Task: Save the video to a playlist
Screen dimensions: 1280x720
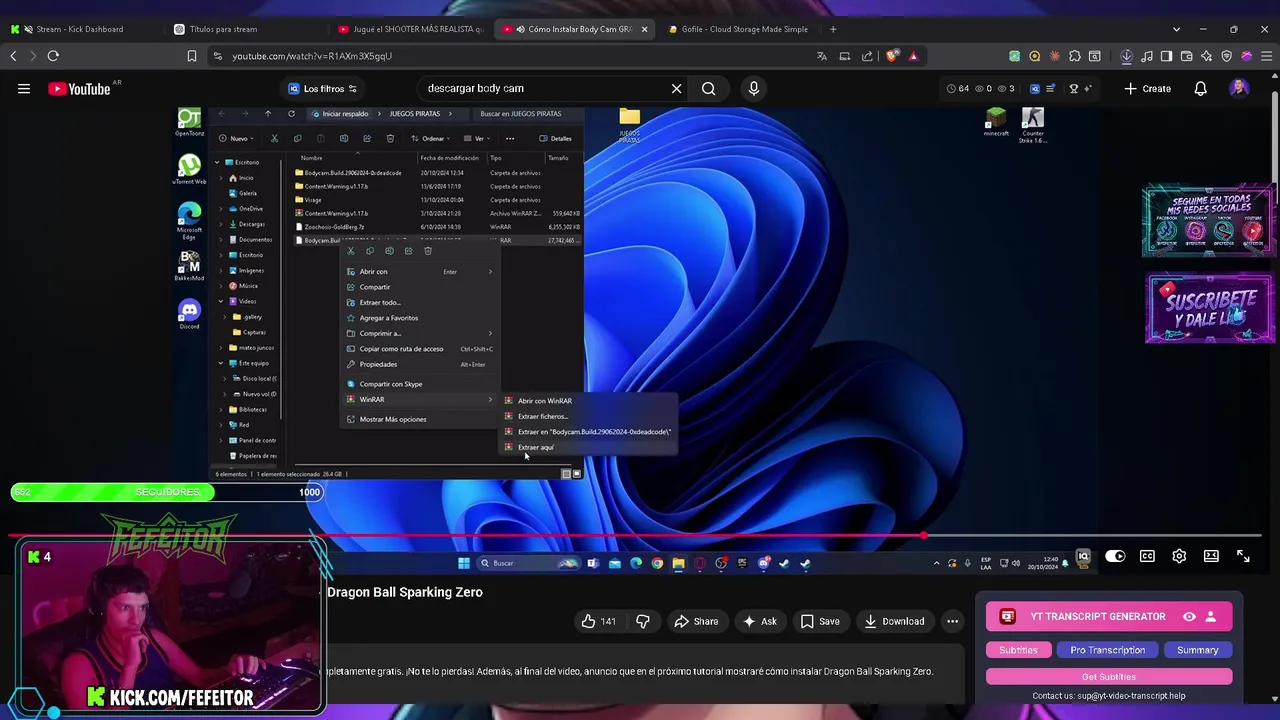Action: [820, 621]
